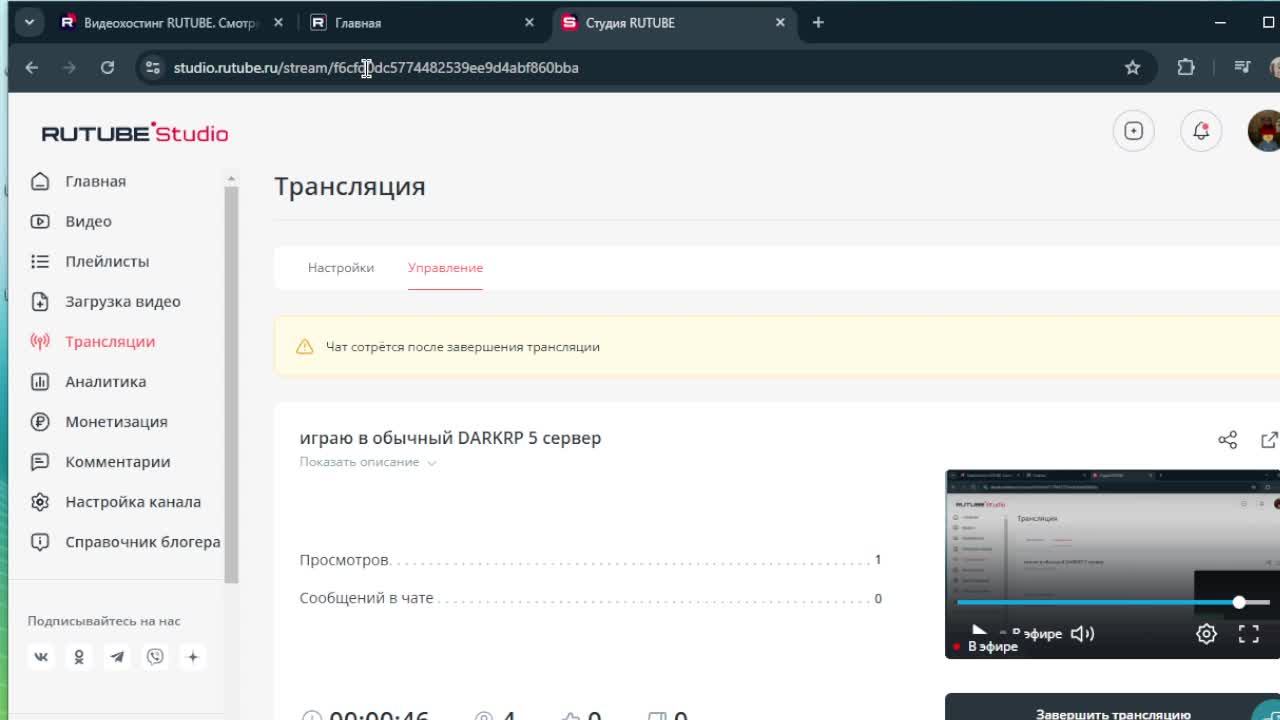Open the media control icon in browser toolbar

click(1242, 67)
